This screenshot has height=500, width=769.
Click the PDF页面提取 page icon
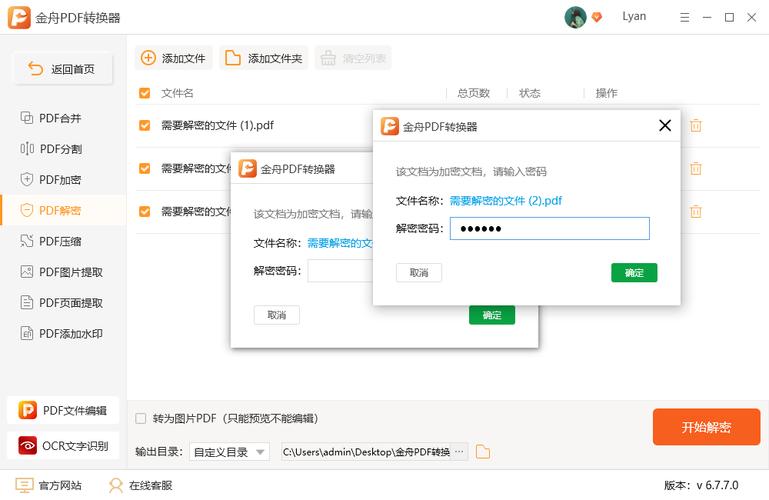coord(26,302)
